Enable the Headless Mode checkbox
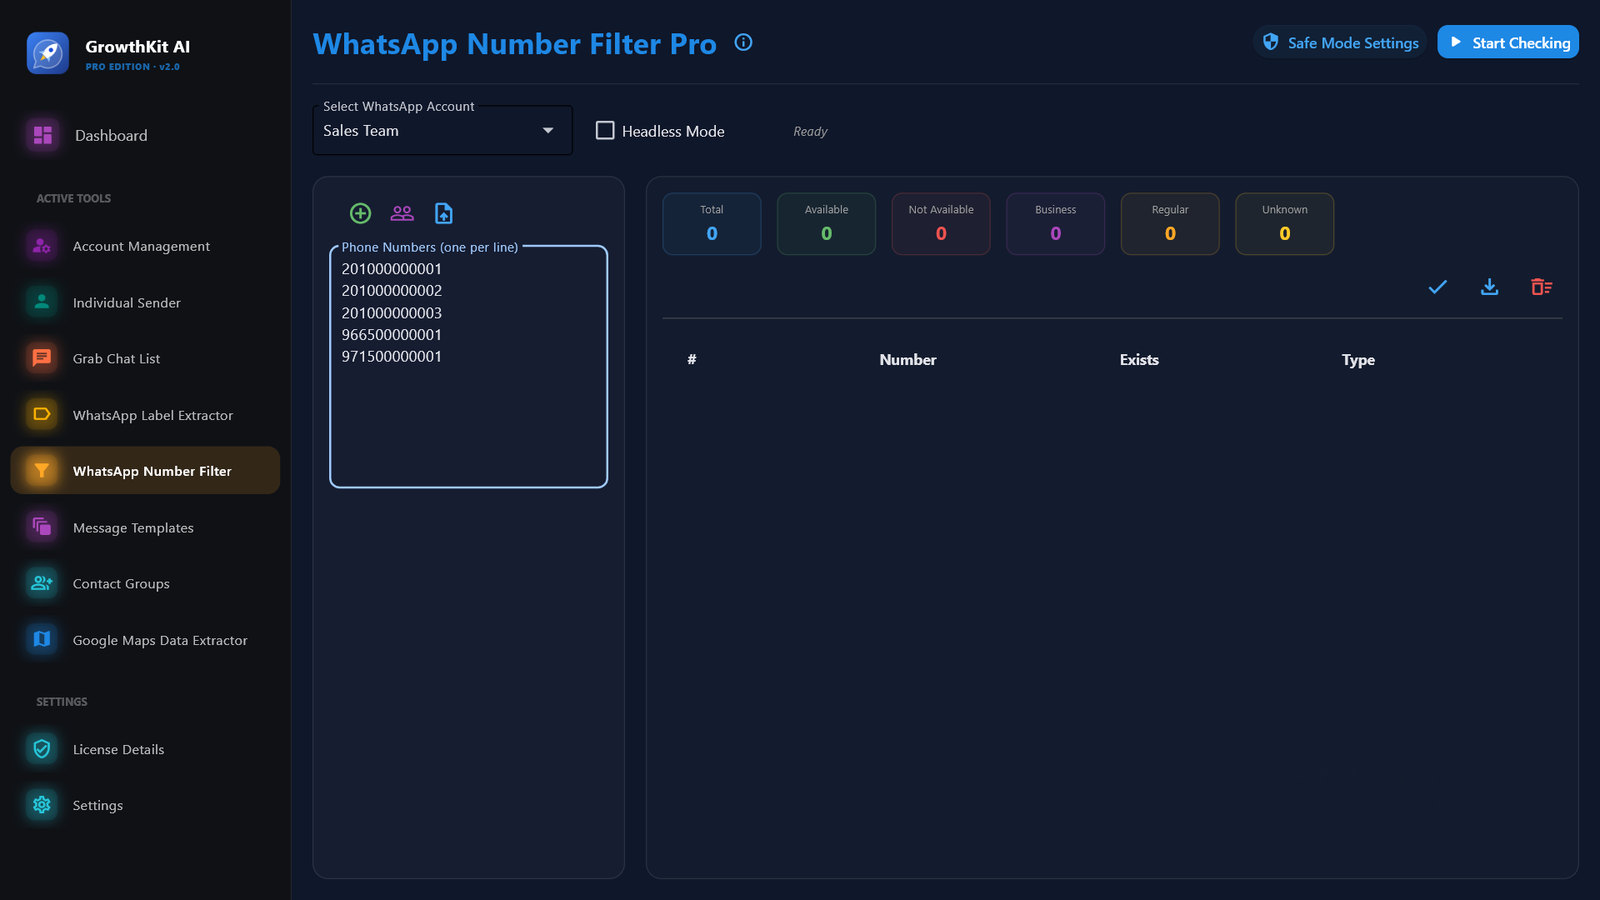Image resolution: width=1600 pixels, height=900 pixels. point(605,131)
